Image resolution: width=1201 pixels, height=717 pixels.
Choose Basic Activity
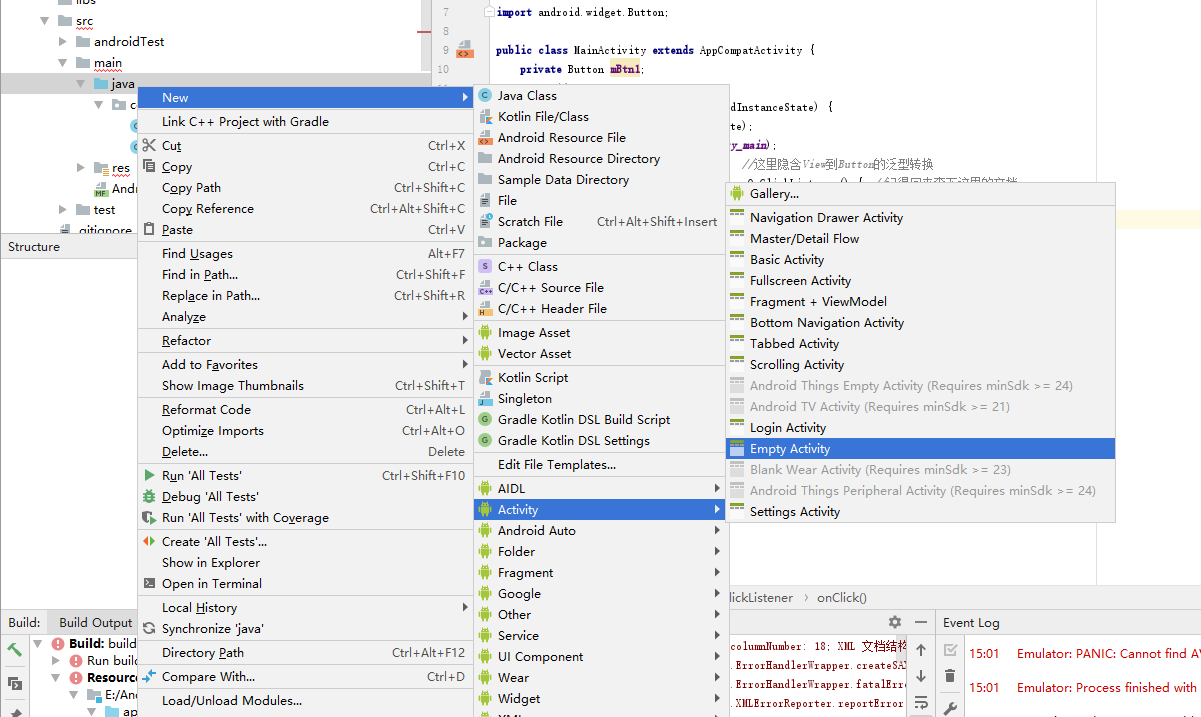(x=920, y=260)
